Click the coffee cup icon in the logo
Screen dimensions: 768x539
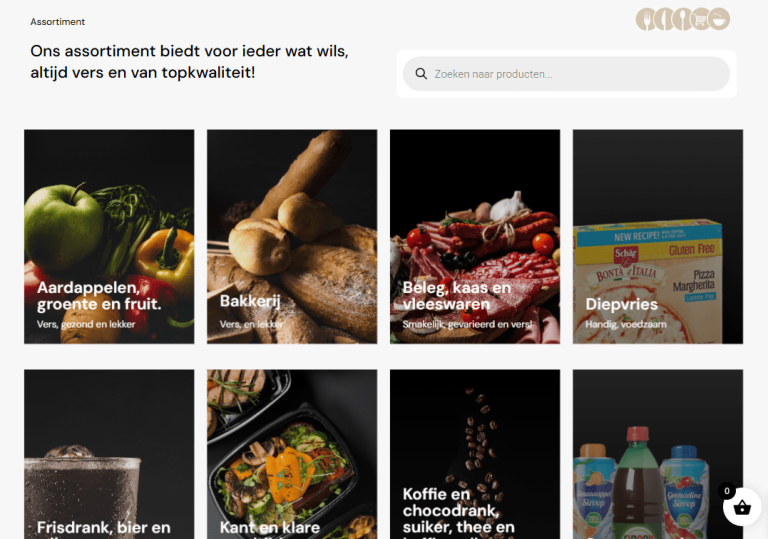pos(719,19)
